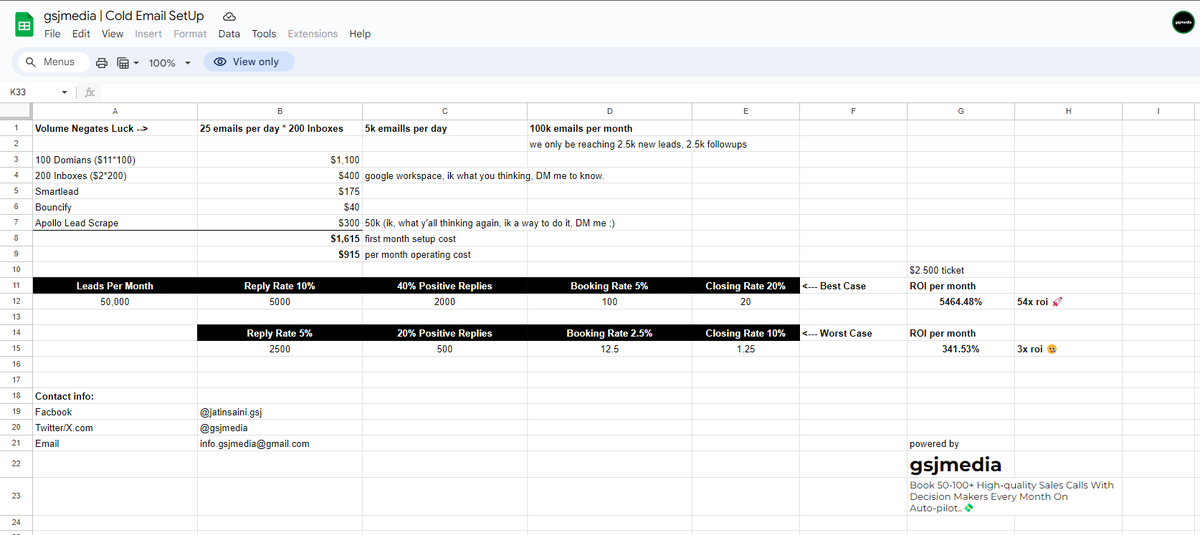Open the filter views icon dropdown
Viewport: 1200px width, 535px height.
point(126,63)
